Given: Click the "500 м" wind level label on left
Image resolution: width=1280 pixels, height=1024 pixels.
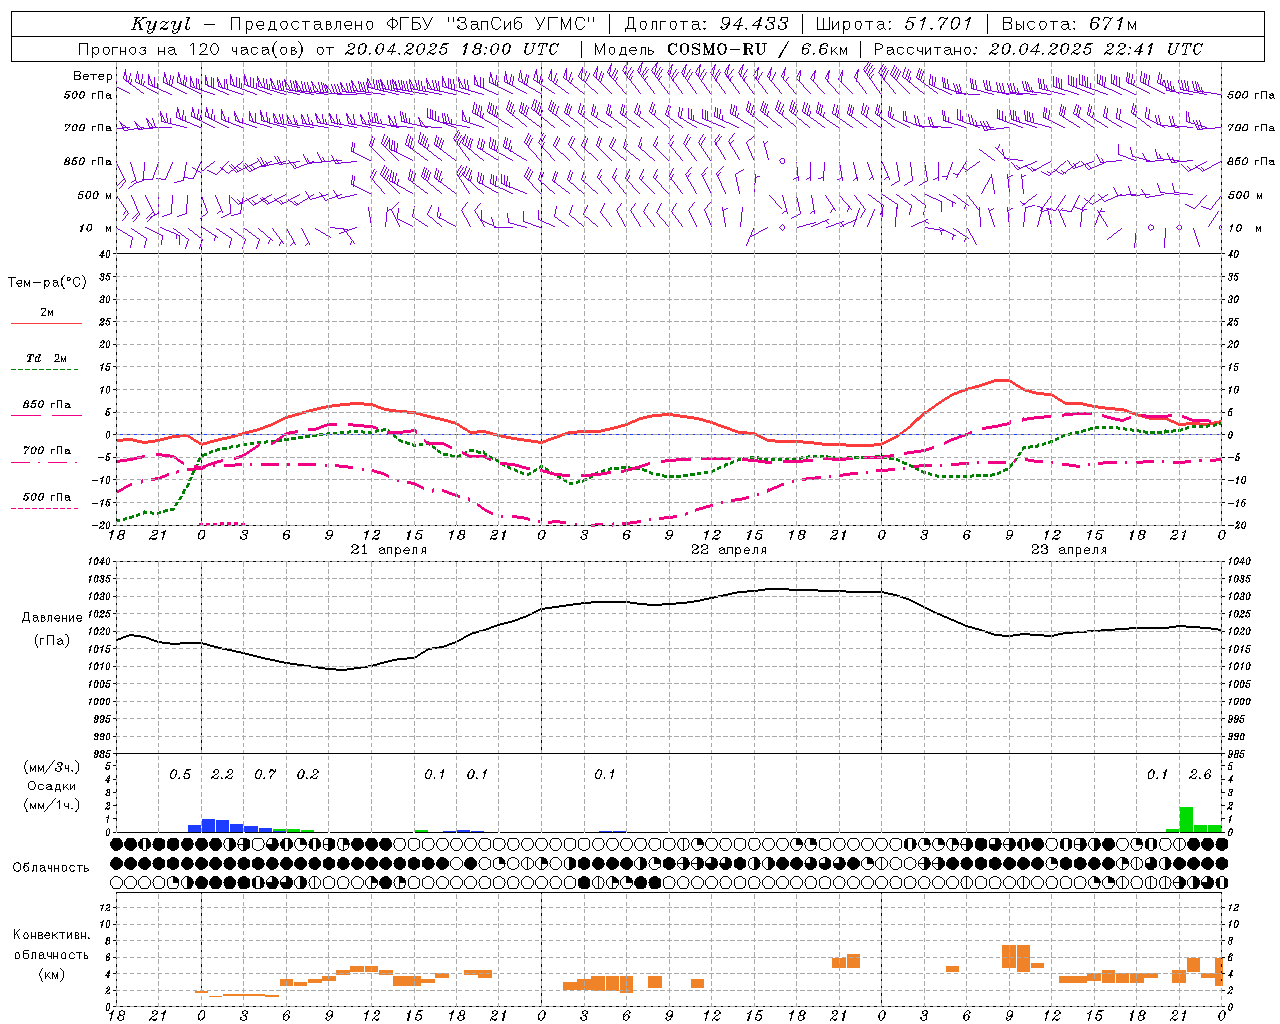Looking at the screenshot, I should (95, 195).
